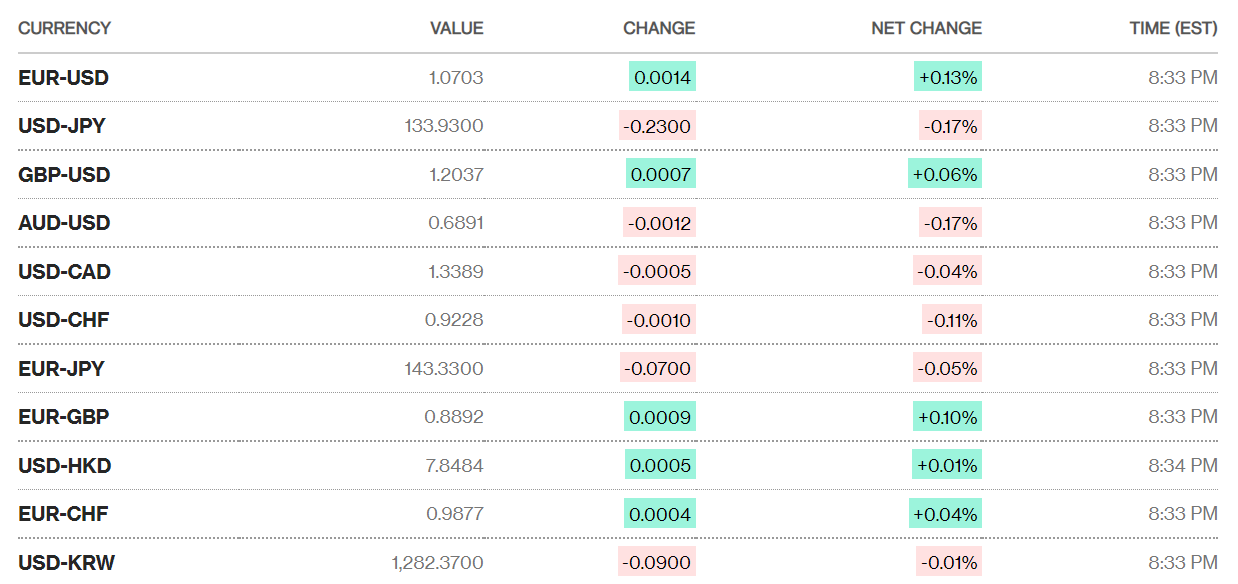Image resolution: width=1238 pixels, height=584 pixels.
Task: Click the red -0.2300 change badge
Action: tap(656, 126)
